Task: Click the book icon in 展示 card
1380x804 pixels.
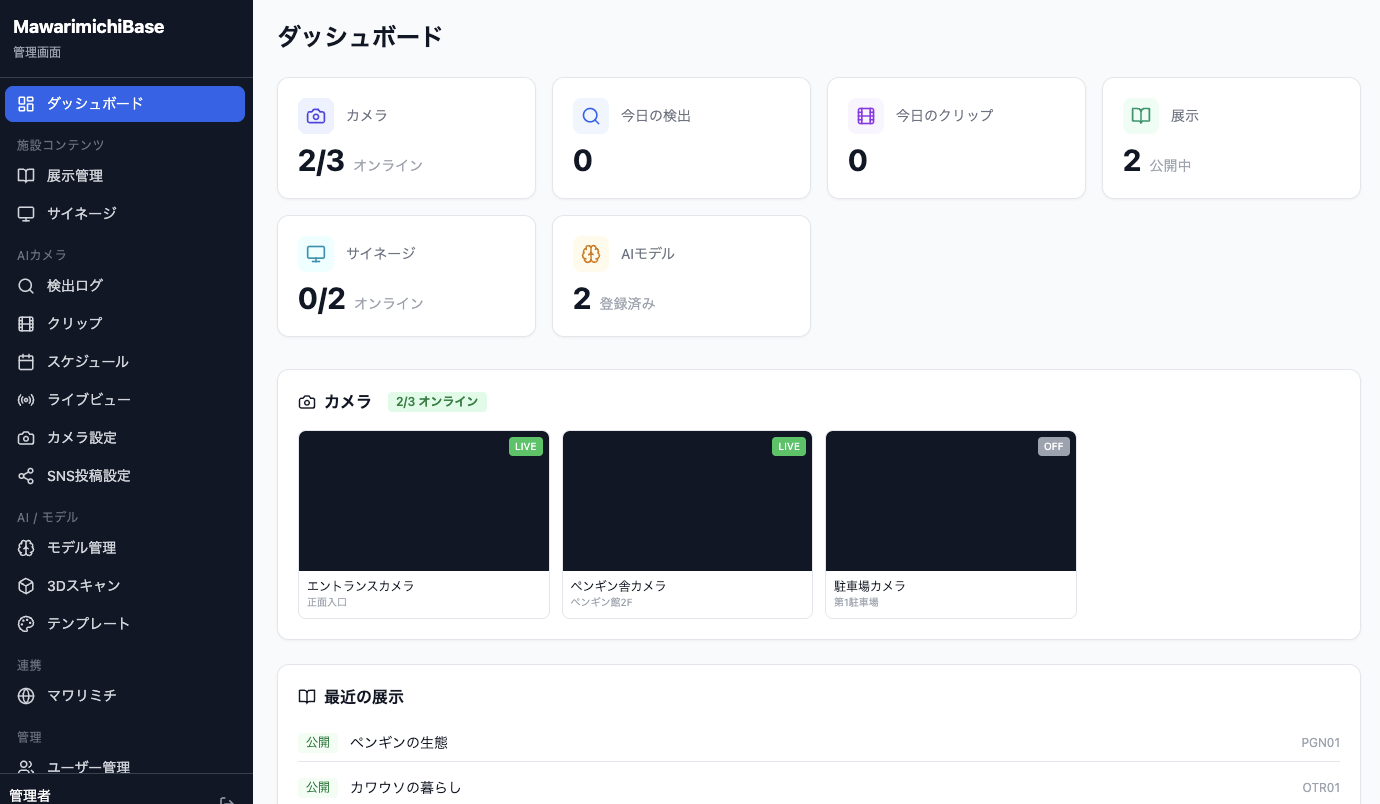Action: coord(1141,116)
